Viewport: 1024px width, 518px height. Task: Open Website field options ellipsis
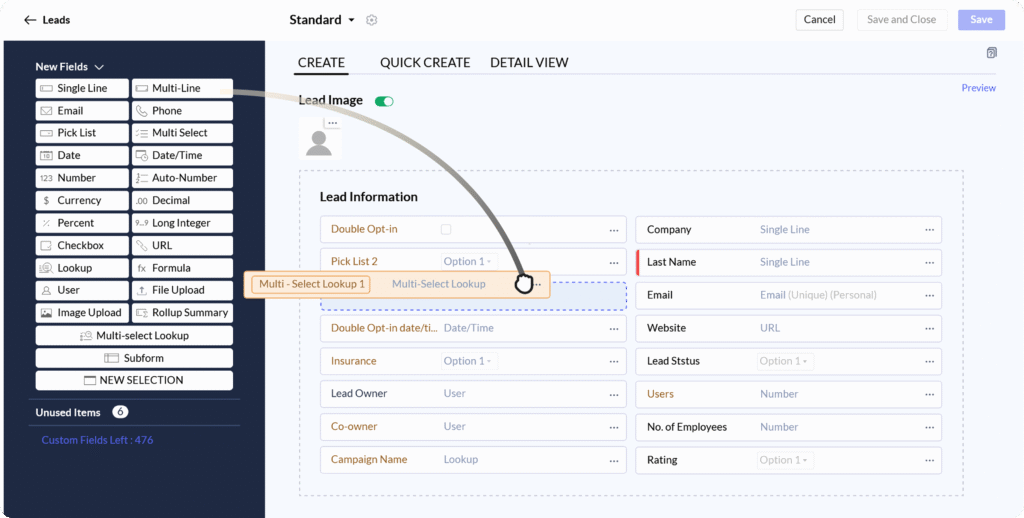(x=929, y=329)
